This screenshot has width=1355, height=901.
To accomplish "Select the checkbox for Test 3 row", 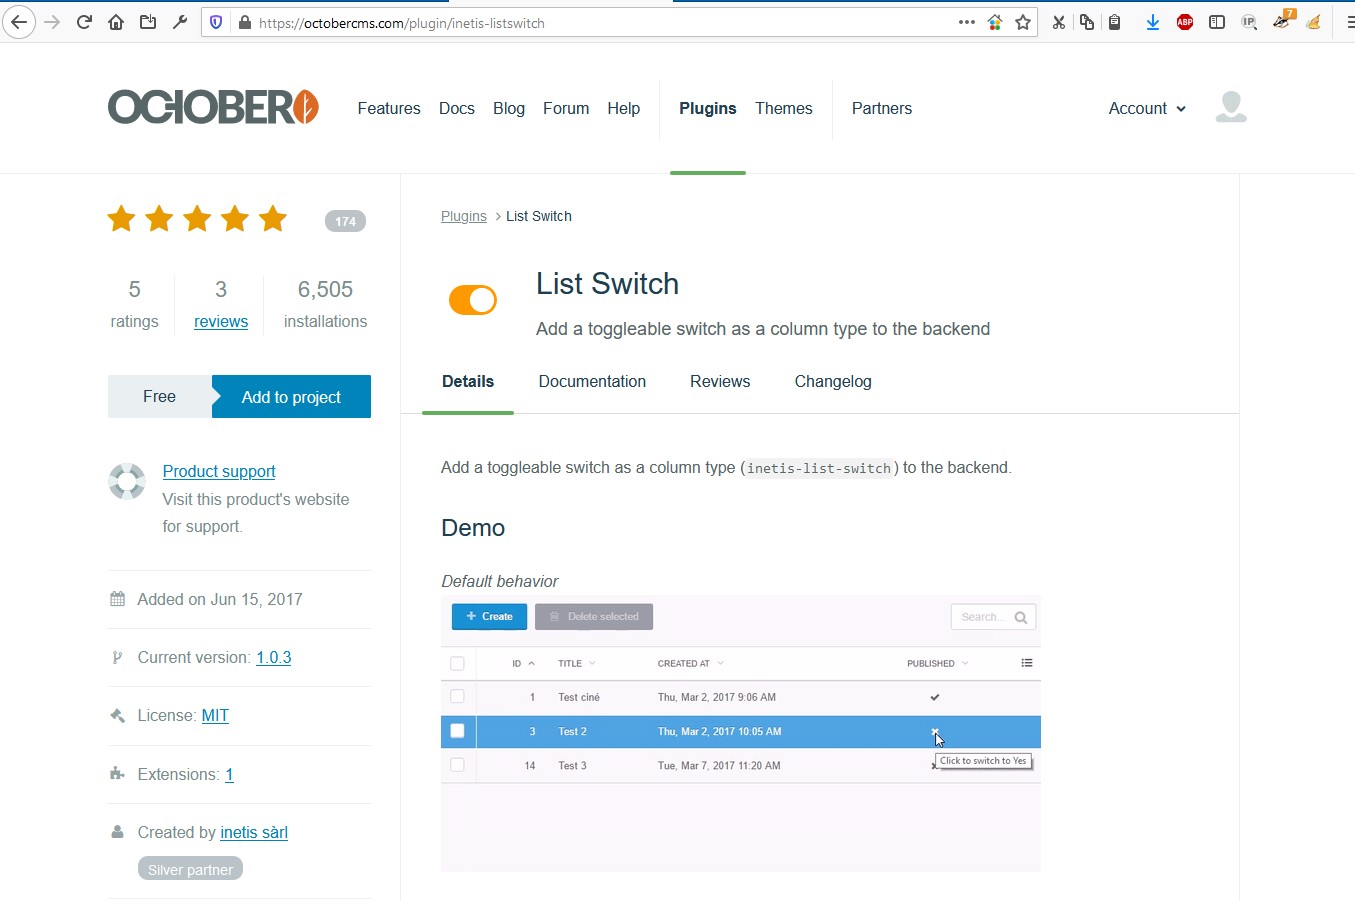I will click(457, 765).
